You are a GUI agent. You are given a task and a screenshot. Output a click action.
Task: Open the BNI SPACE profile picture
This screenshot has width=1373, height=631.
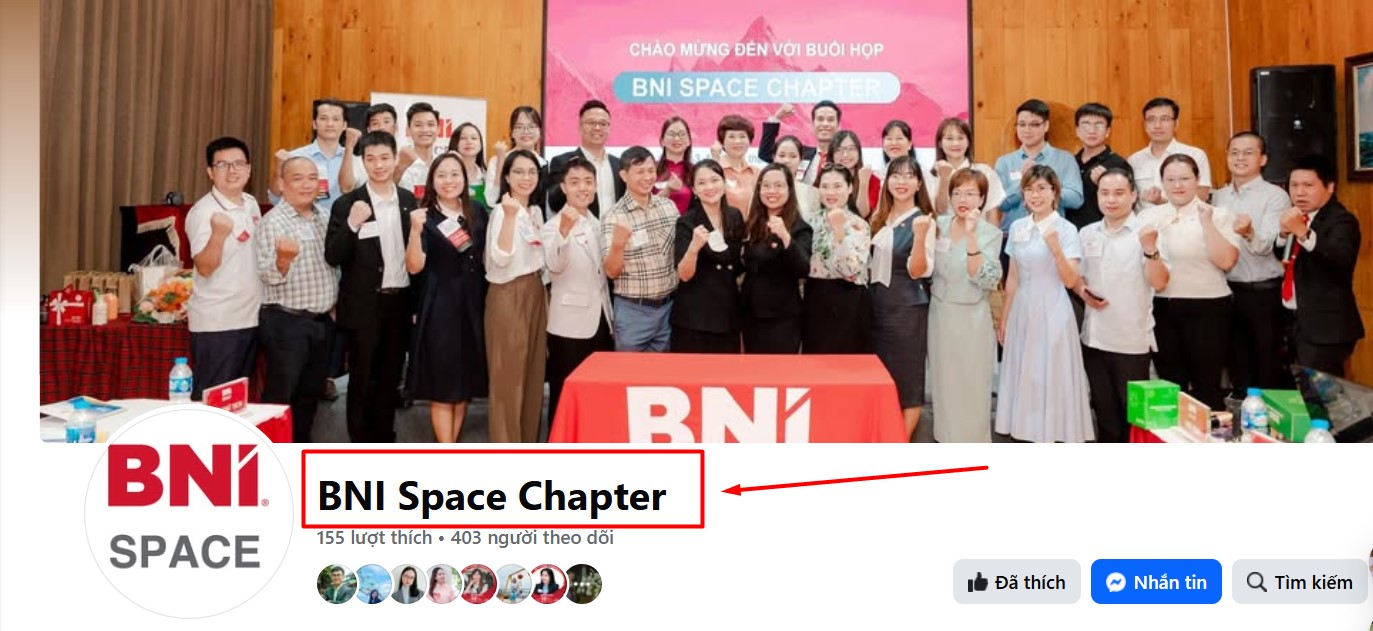coord(184,513)
